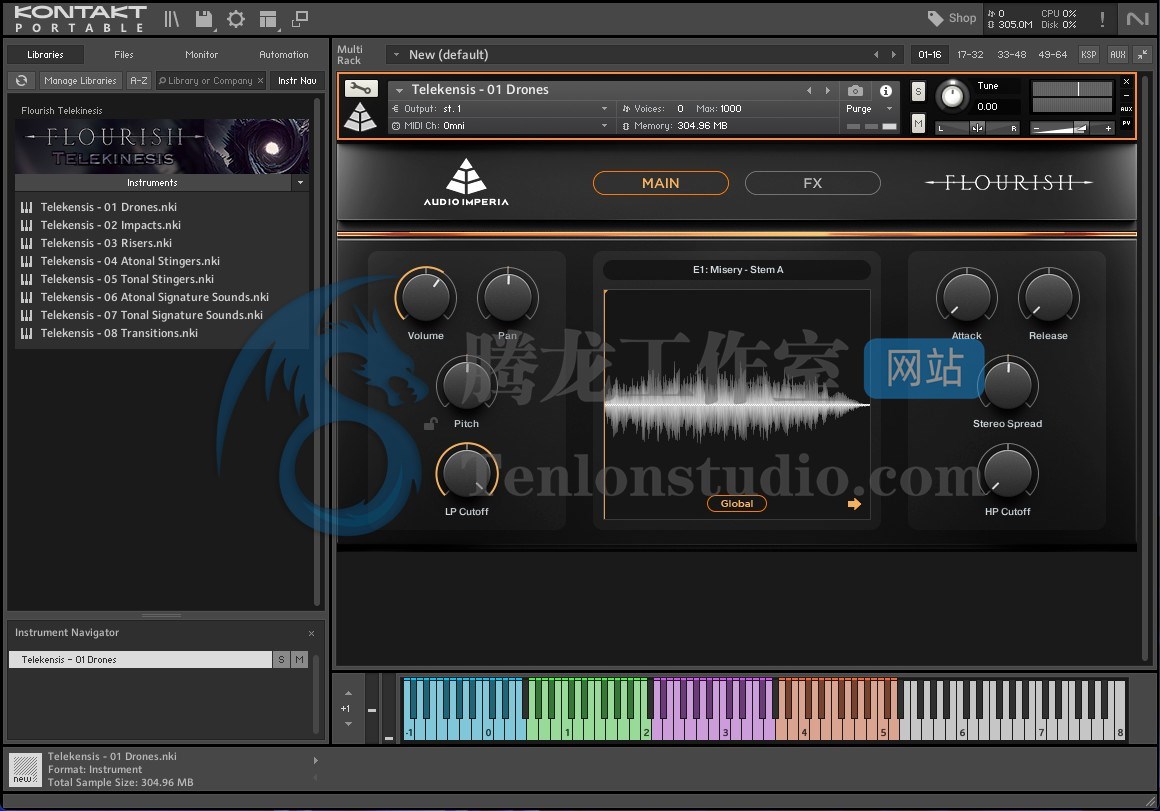Click the LP Cutoff knob
The image size is (1160, 811).
(467, 472)
